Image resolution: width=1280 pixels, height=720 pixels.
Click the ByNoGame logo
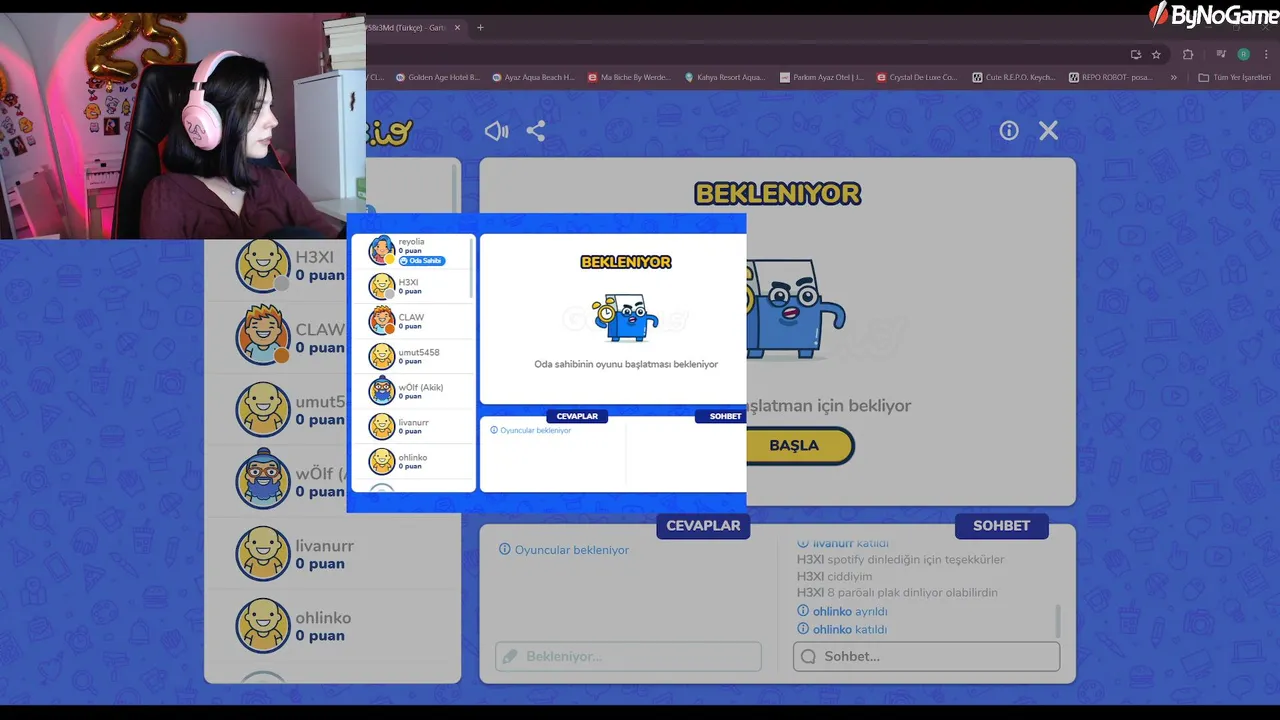click(1213, 14)
